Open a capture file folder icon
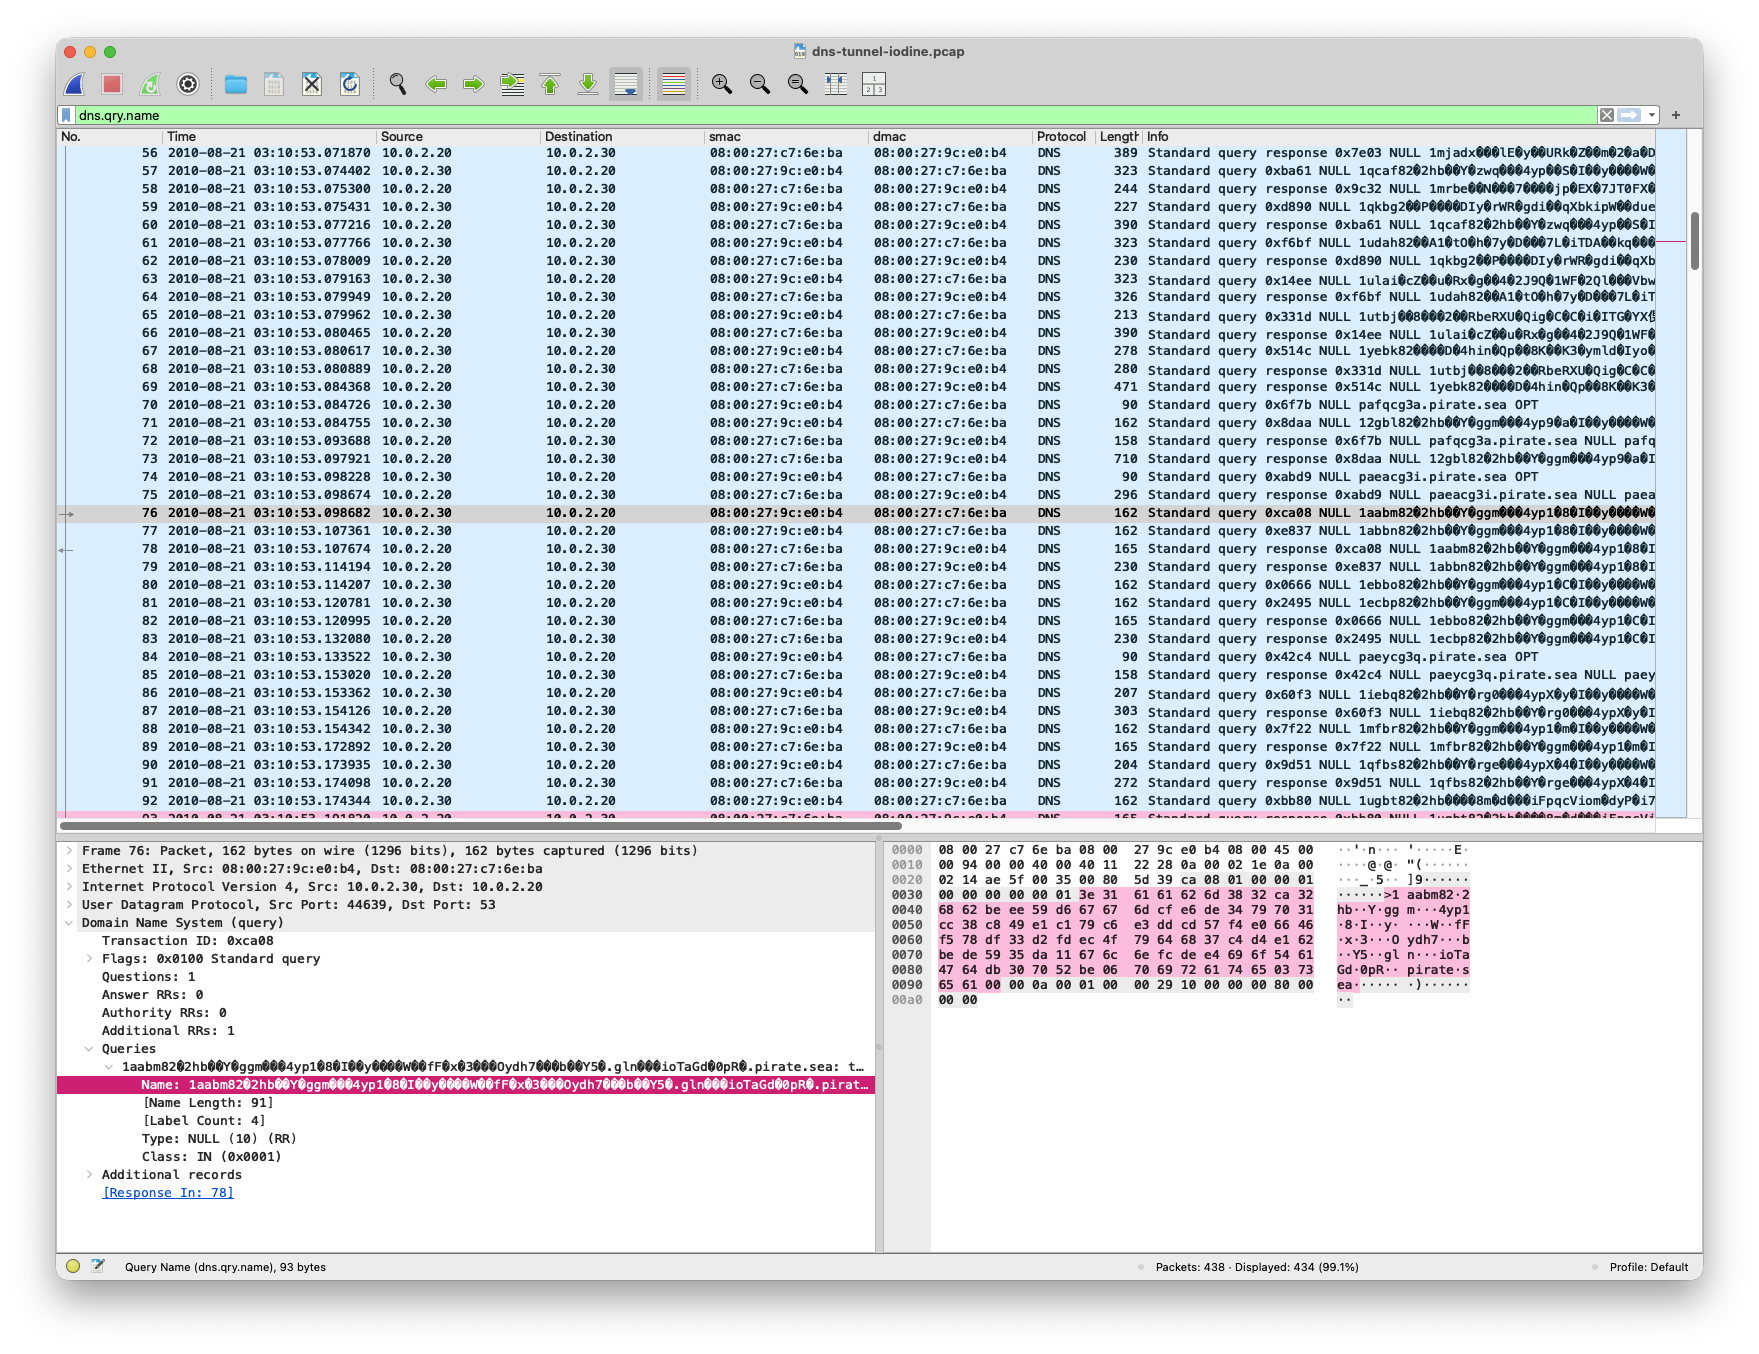 [236, 85]
